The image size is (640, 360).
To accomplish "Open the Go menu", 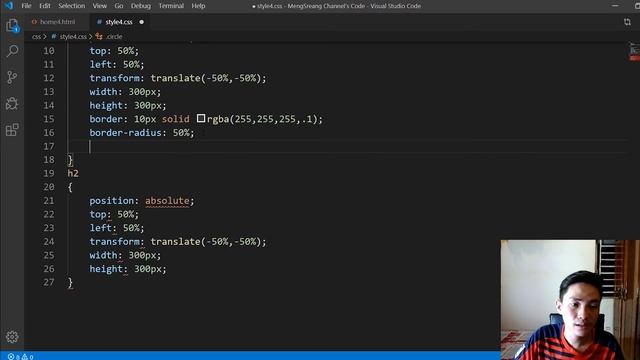I will [x=119, y=6].
